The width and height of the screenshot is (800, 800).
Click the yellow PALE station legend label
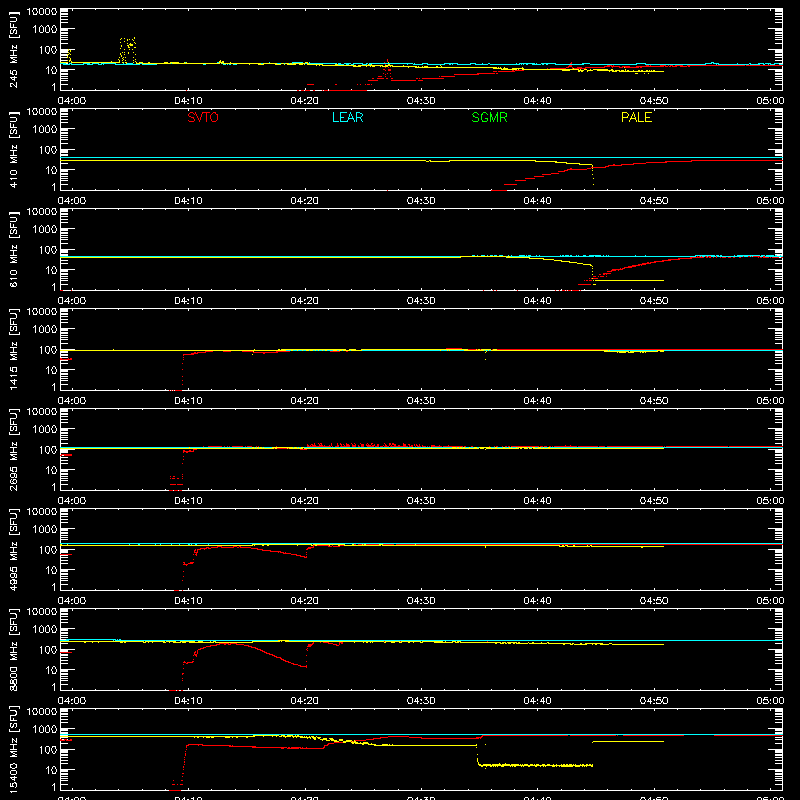tap(636, 117)
